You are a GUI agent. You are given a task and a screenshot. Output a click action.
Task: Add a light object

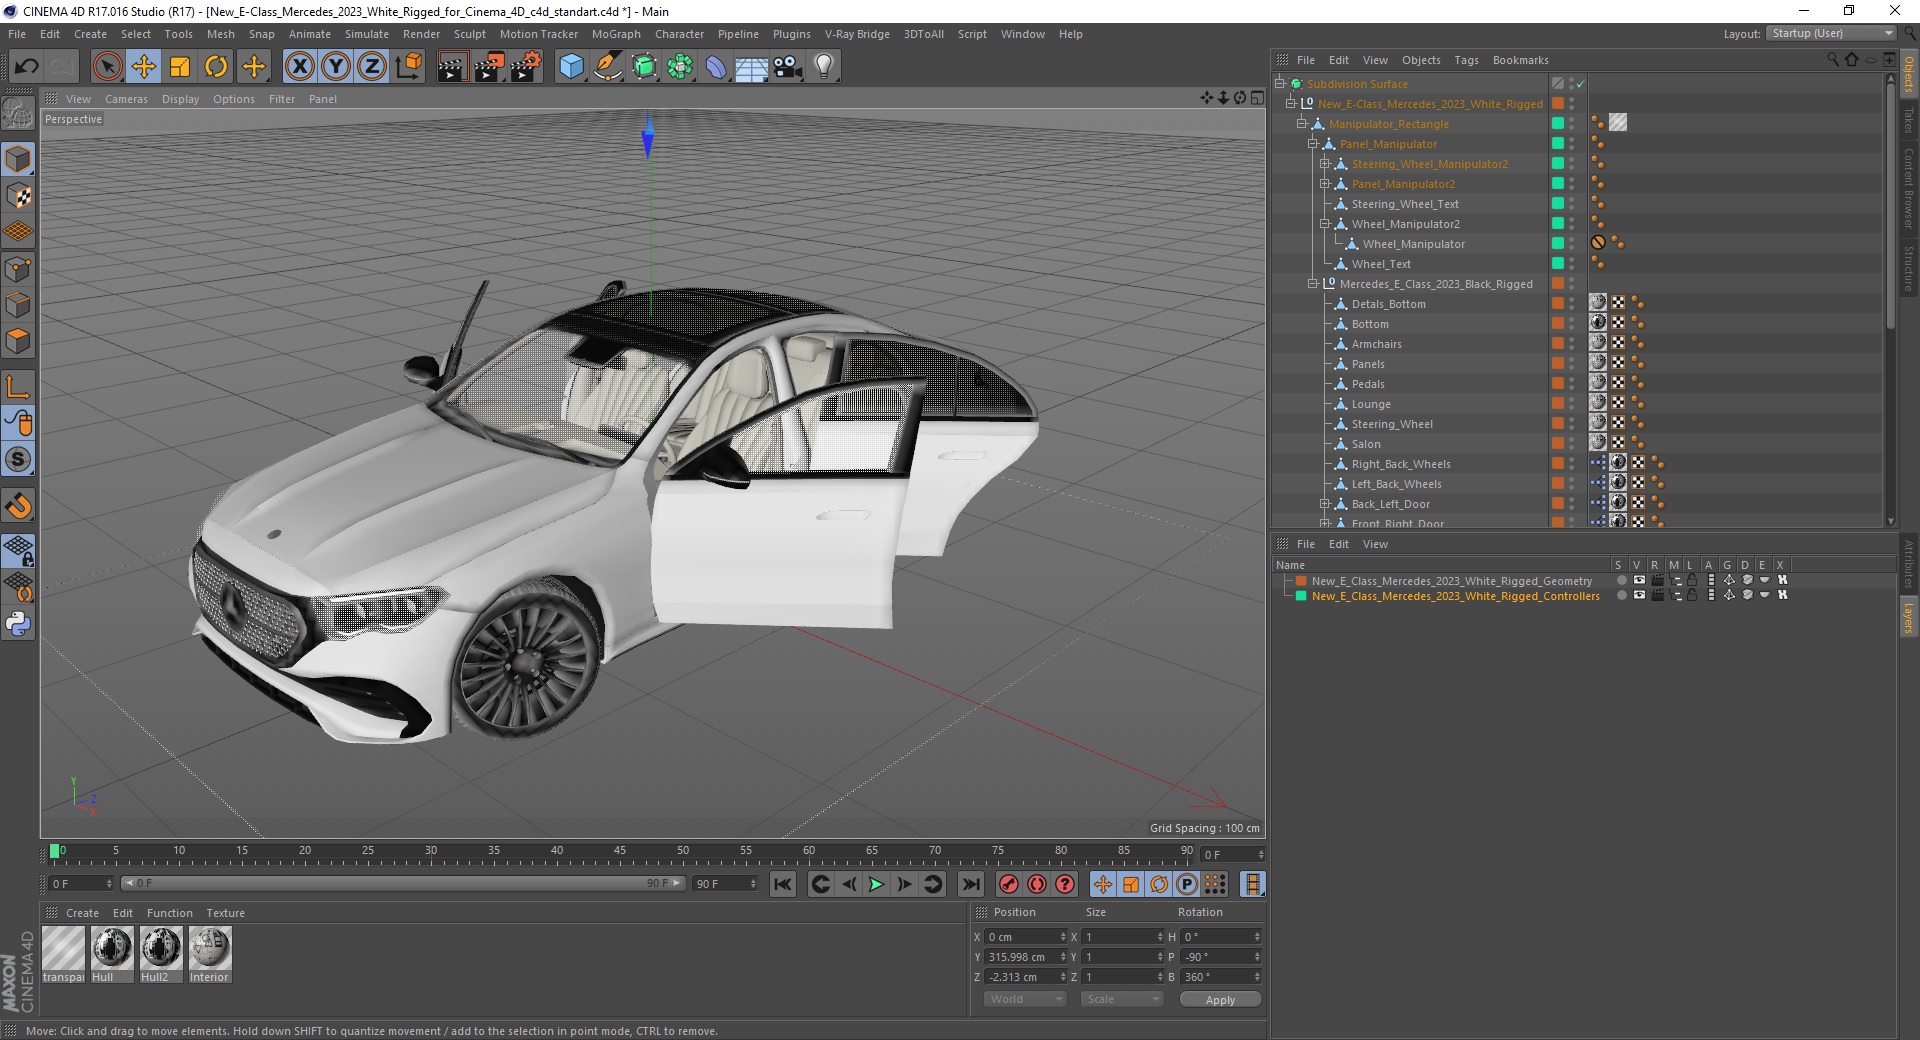(824, 67)
